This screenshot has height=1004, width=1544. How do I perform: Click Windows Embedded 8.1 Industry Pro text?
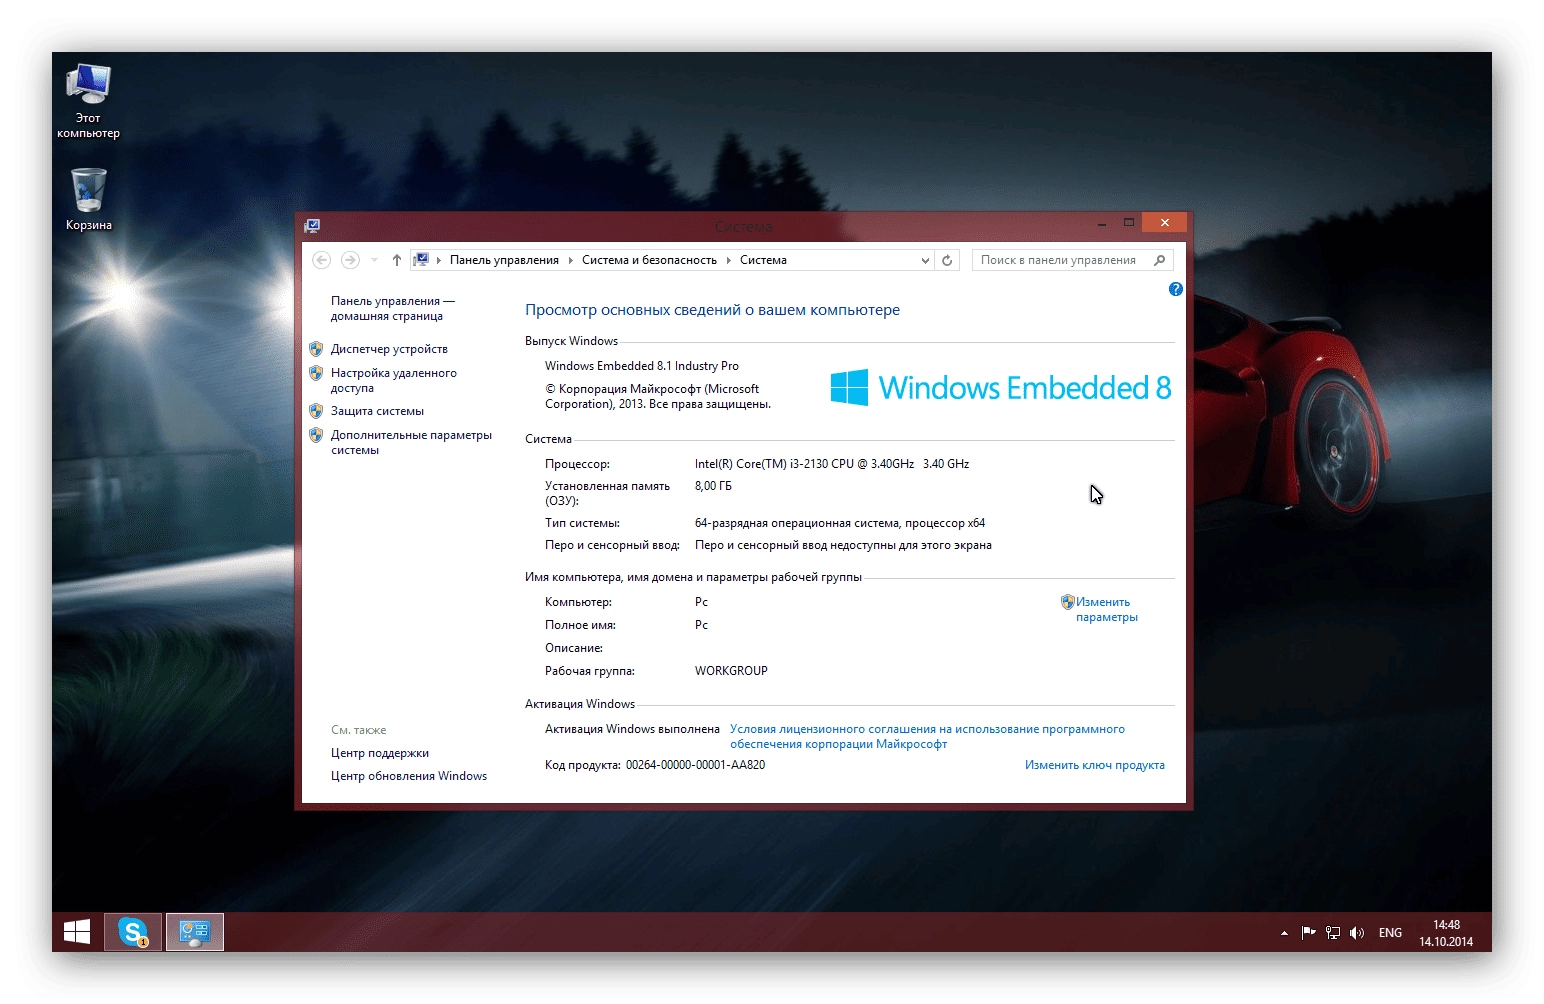click(641, 366)
